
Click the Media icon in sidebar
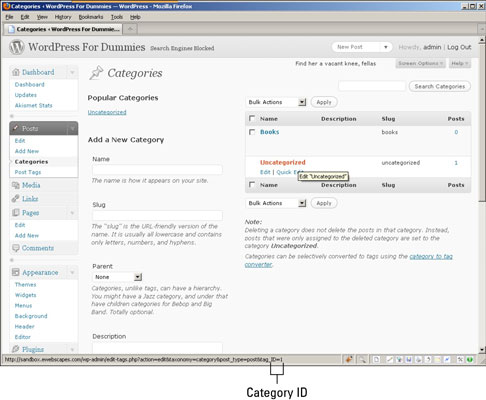pyautogui.click(x=16, y=185)
